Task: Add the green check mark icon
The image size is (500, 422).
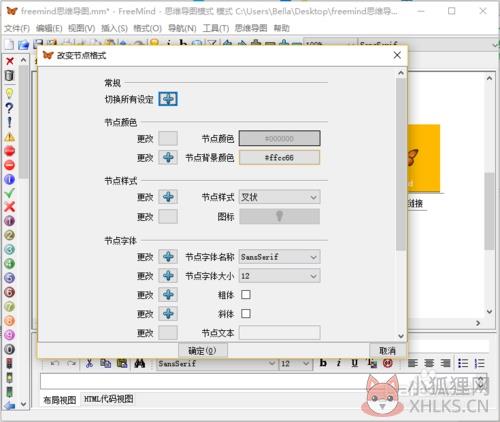Action: (10, 193)
